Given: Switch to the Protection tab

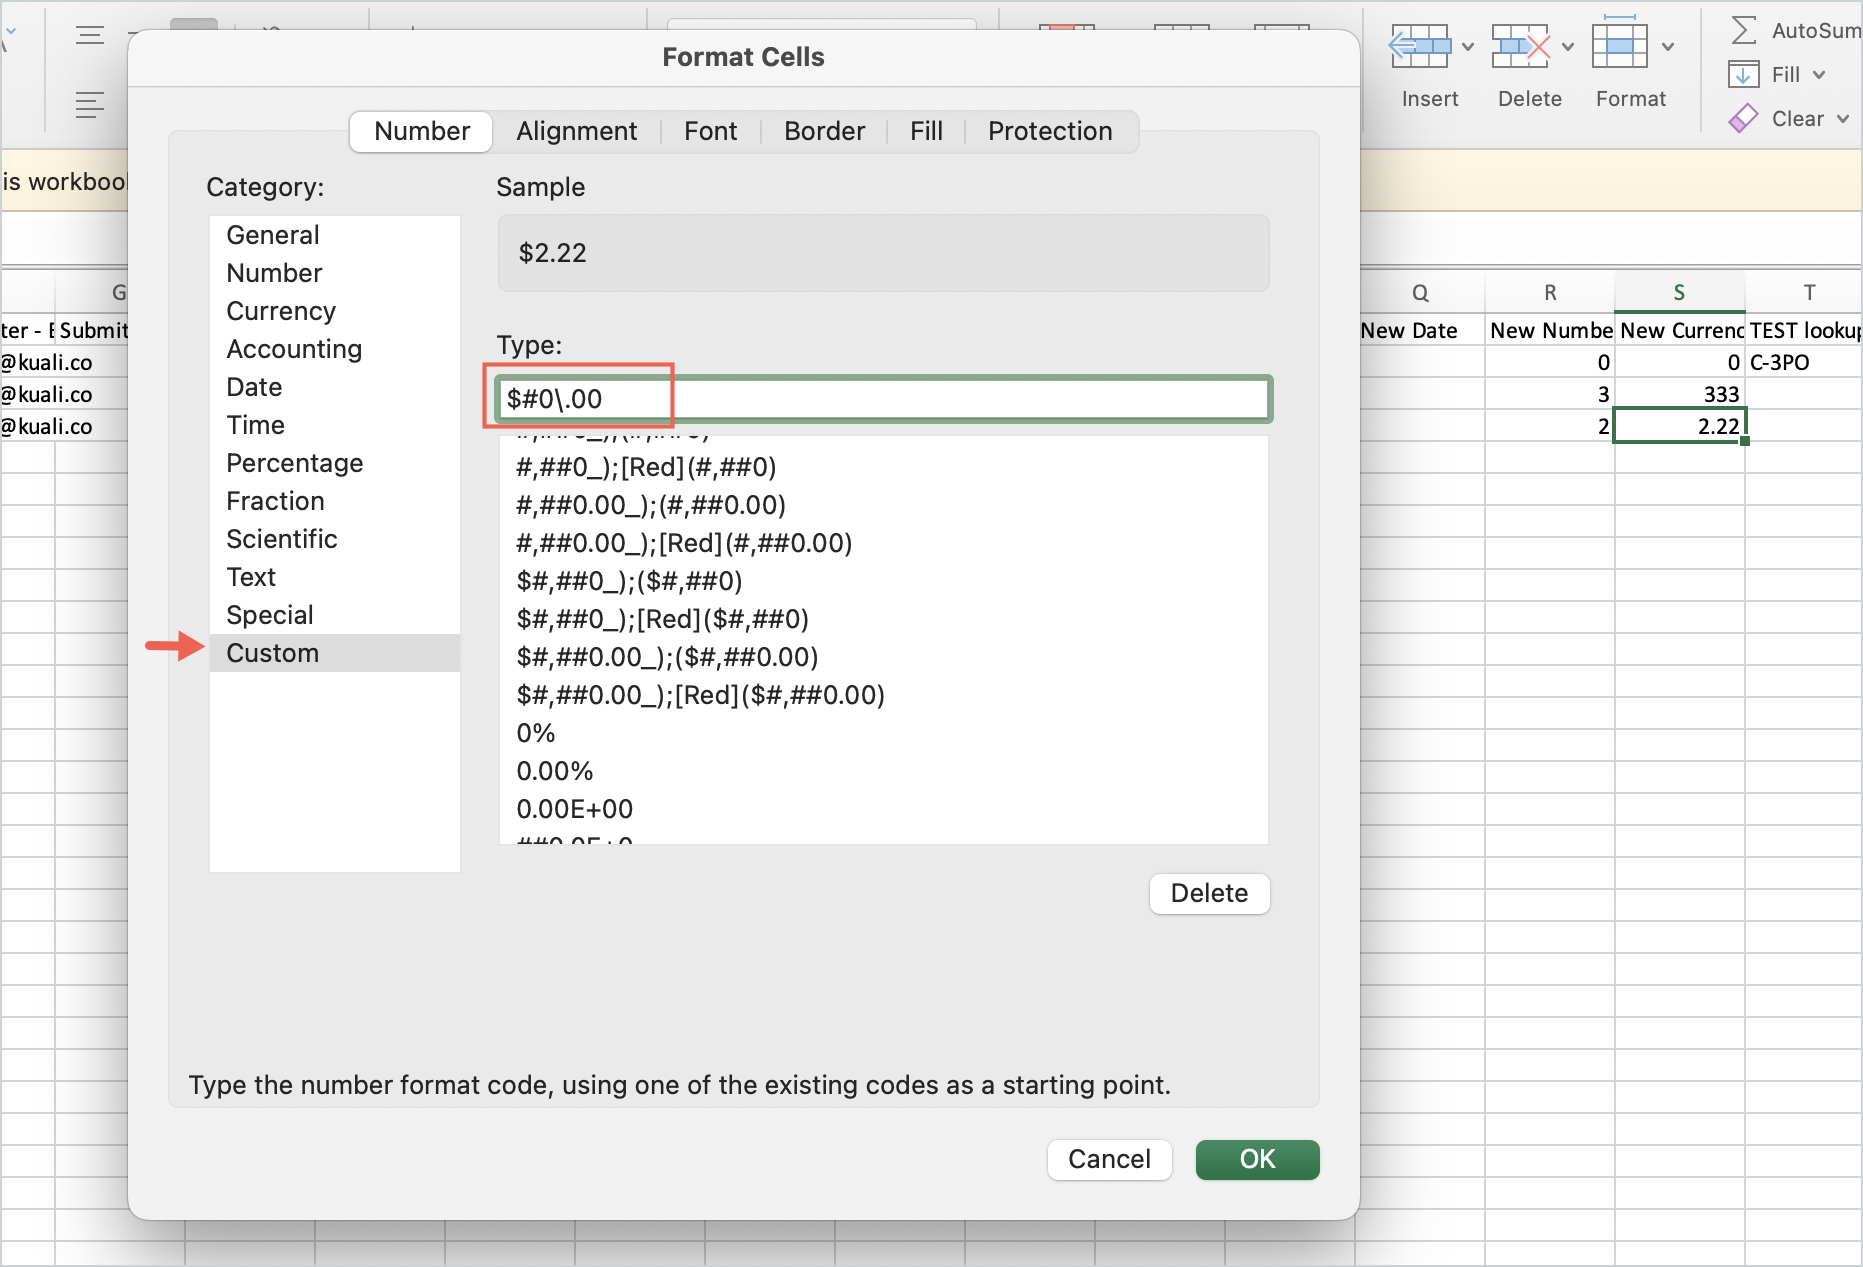Looking at the screenshot, I should 1049,131.
